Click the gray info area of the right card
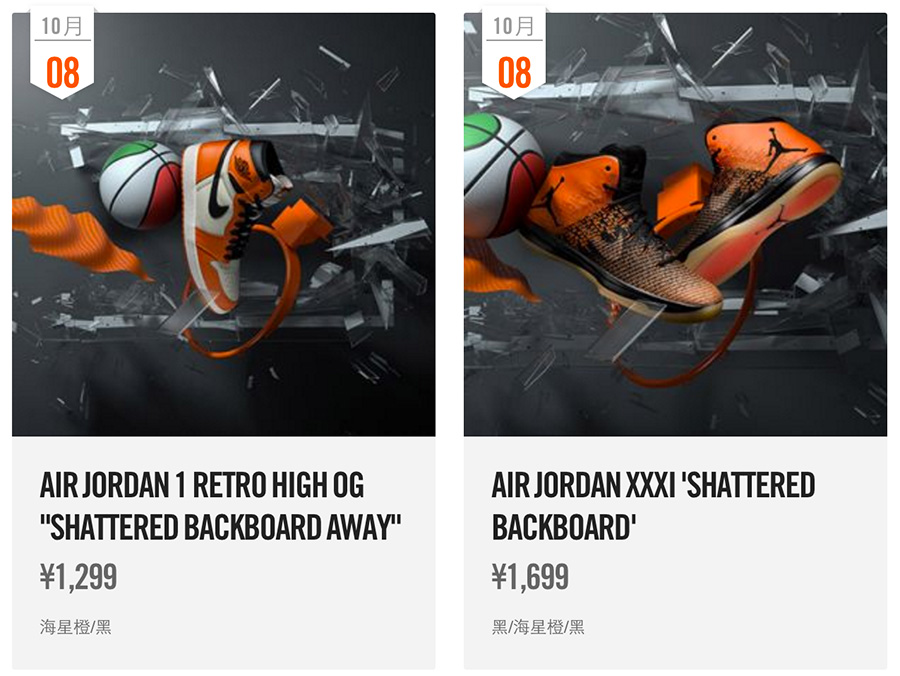The width and height of the screenshot is (900, 676). point(675,552)
